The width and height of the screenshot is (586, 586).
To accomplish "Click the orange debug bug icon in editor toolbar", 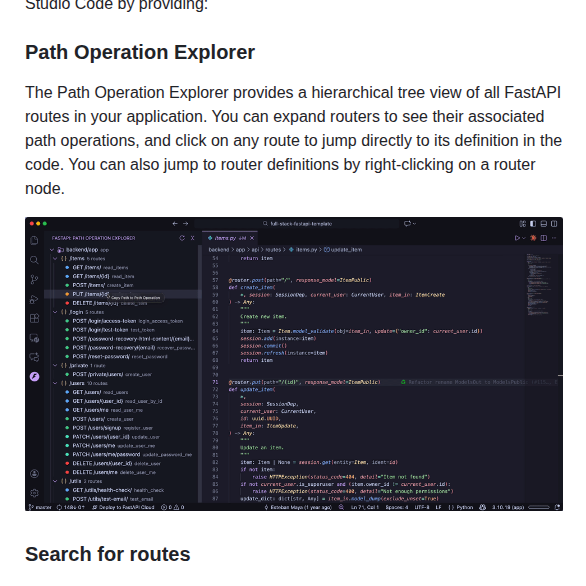I will pos(533,238).
